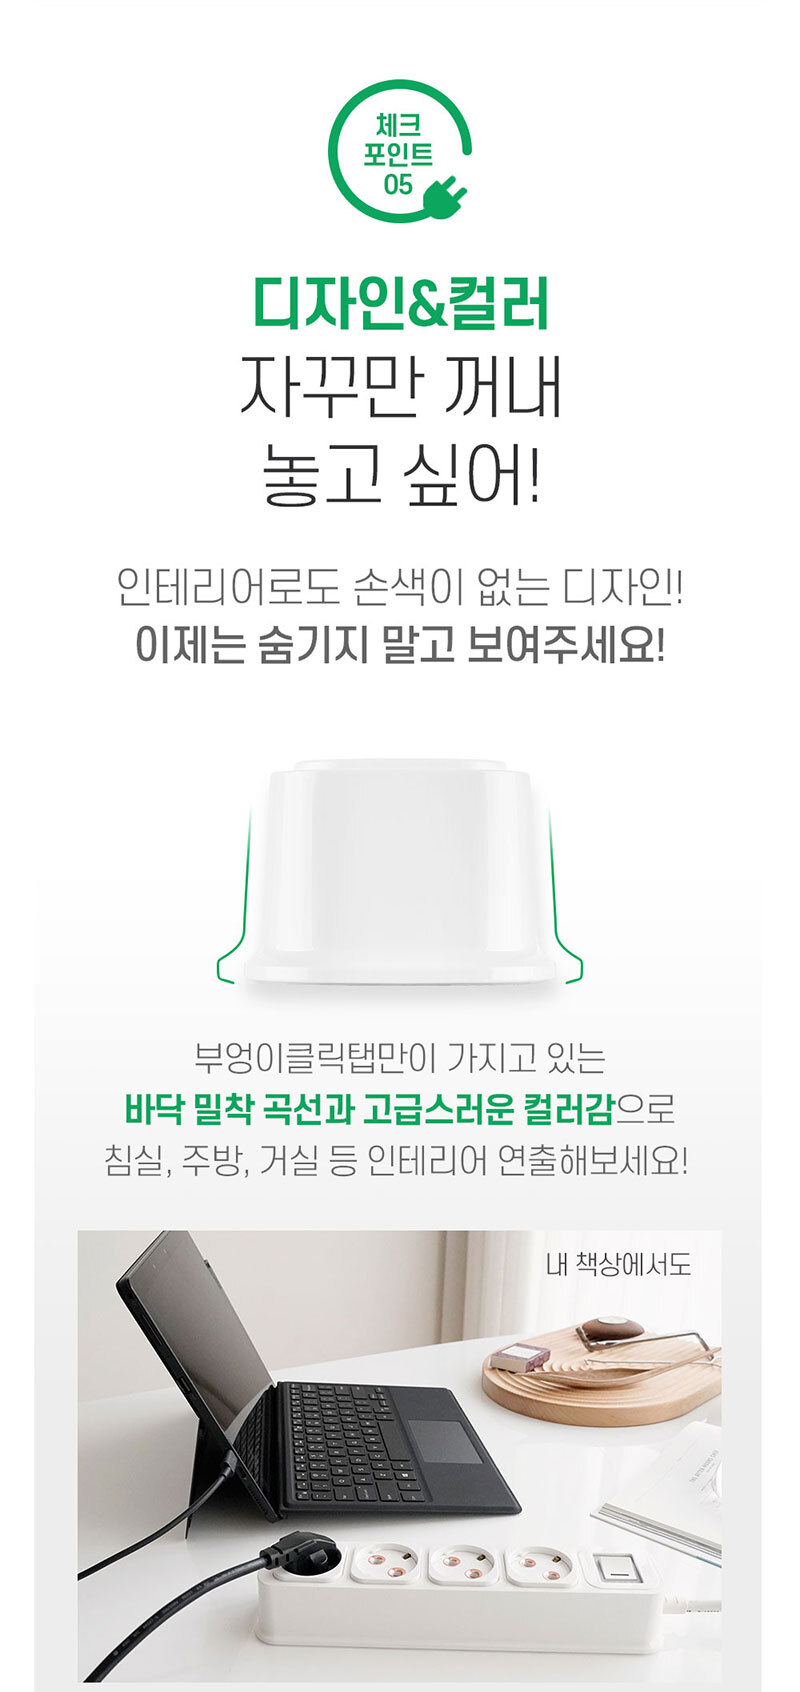The width and height of the screenshot is (800, 1692).
Task: Click the bold line 이제는 숨기지 말고 보여주세요!
Action: click(400, 646)
